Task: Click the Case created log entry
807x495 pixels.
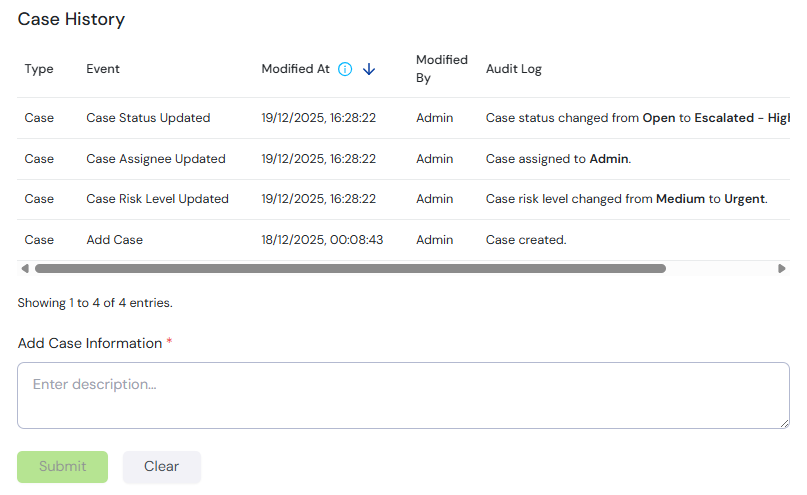Action: pos(526,240)
